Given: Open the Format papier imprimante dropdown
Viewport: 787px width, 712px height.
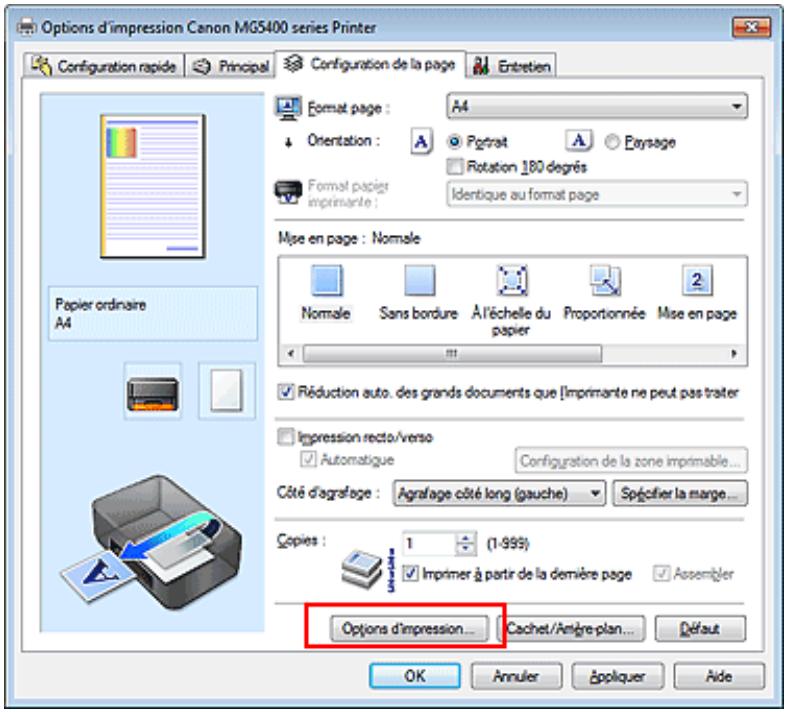Looking at the screenshot, I should [x=596, y=194].
